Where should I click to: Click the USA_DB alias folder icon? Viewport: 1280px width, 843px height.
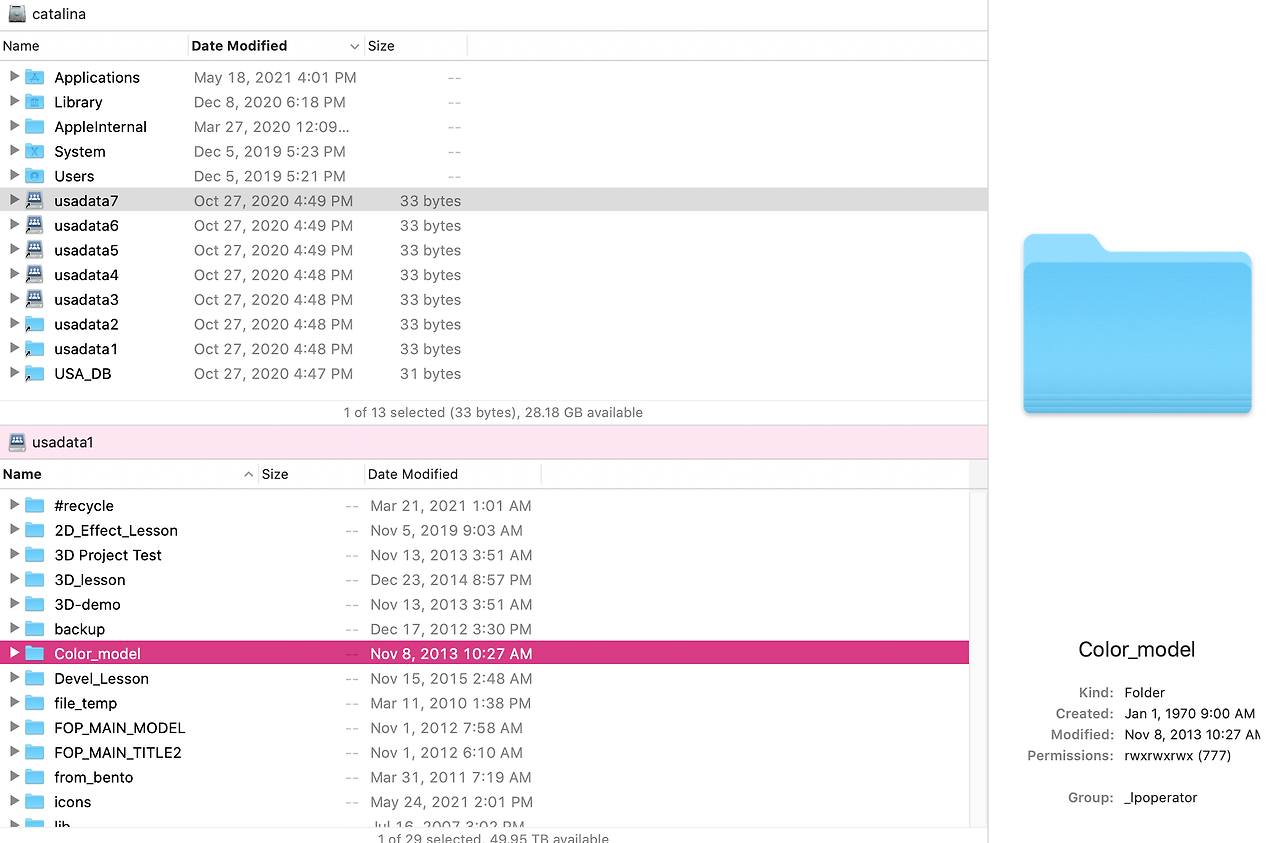coord(35,373)
